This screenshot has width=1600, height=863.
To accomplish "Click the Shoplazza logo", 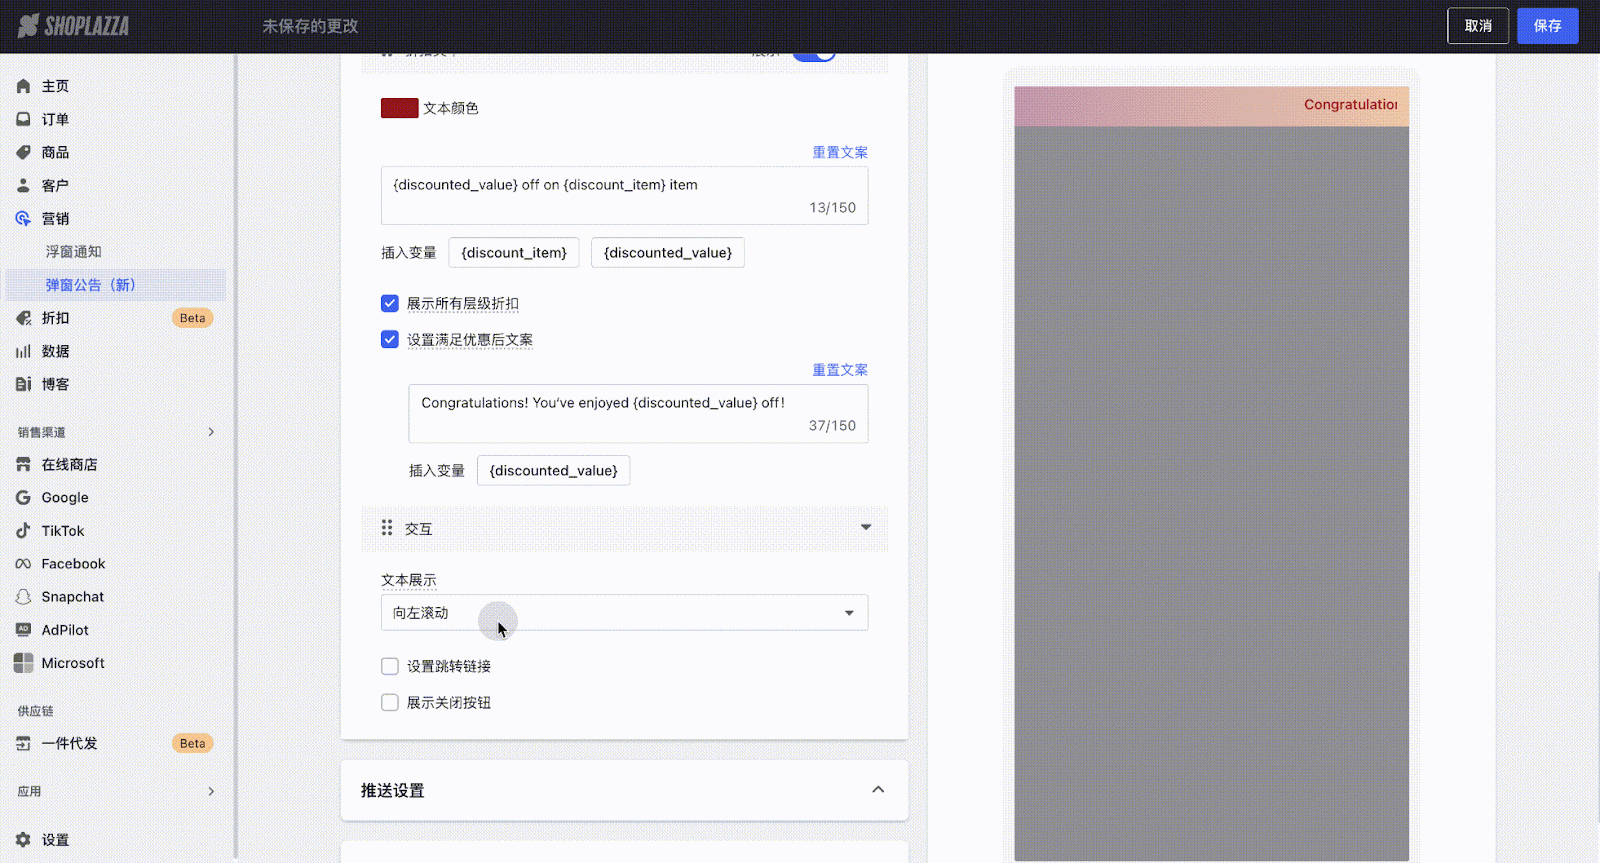I will click(x=74, y=26).
